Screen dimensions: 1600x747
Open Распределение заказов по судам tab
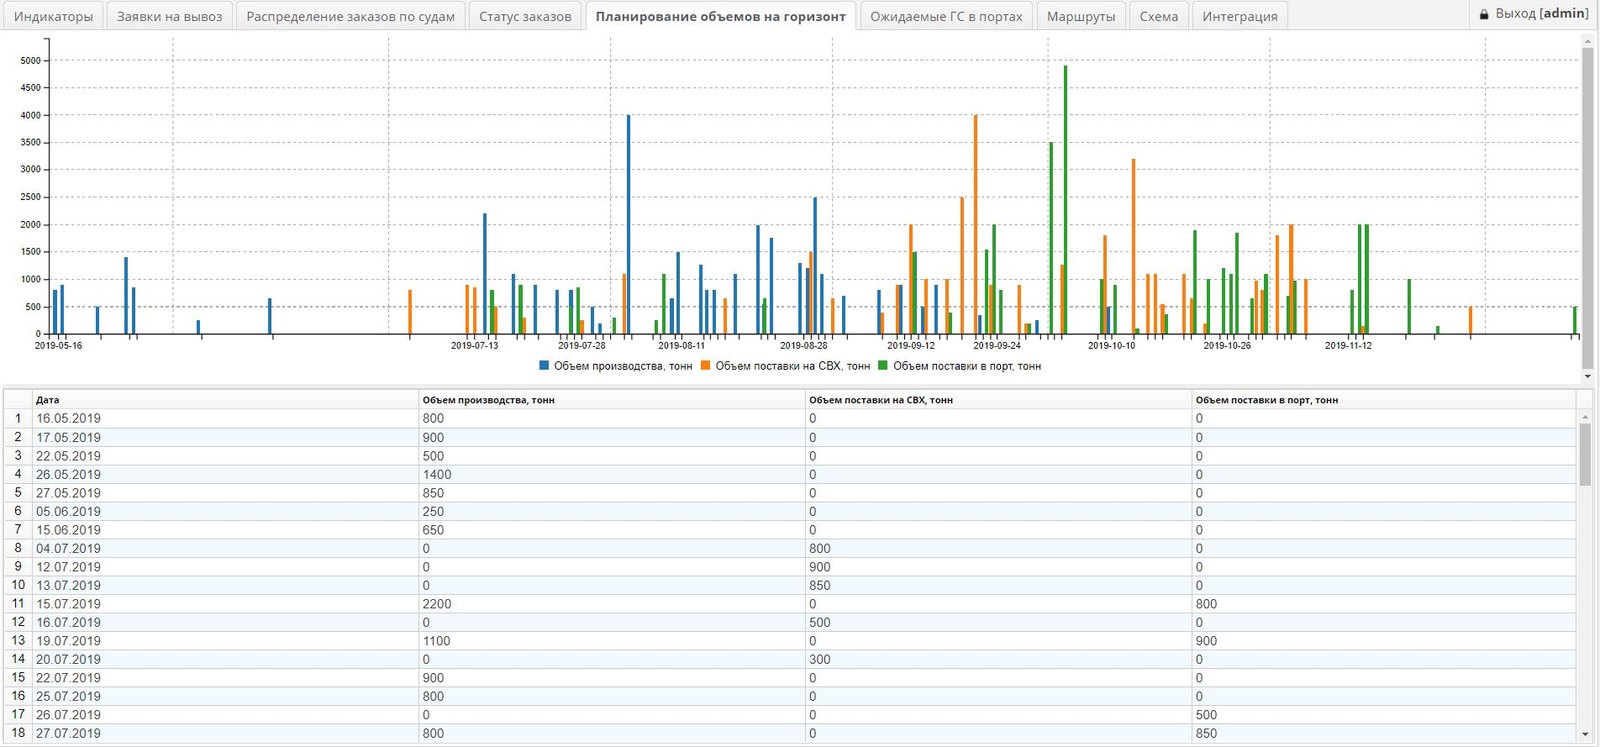(x=350, y=16)
